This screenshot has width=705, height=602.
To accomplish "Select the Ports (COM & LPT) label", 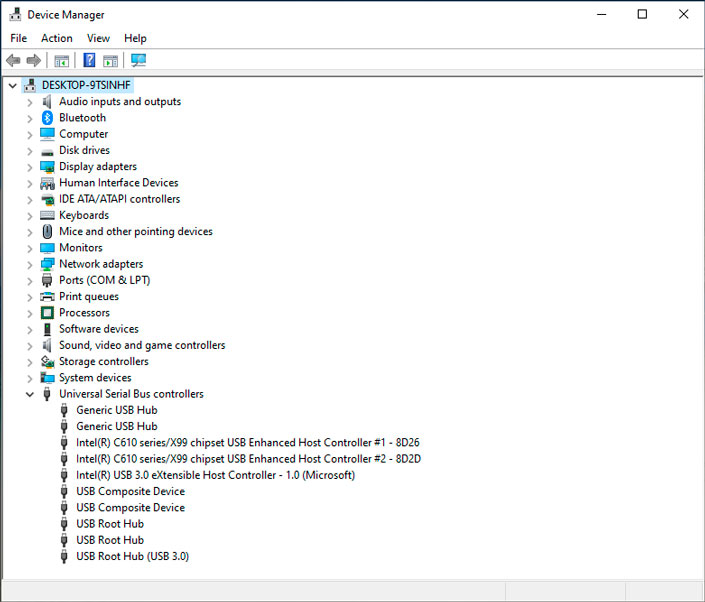I will pyautogui.click(x=104, y=280).
